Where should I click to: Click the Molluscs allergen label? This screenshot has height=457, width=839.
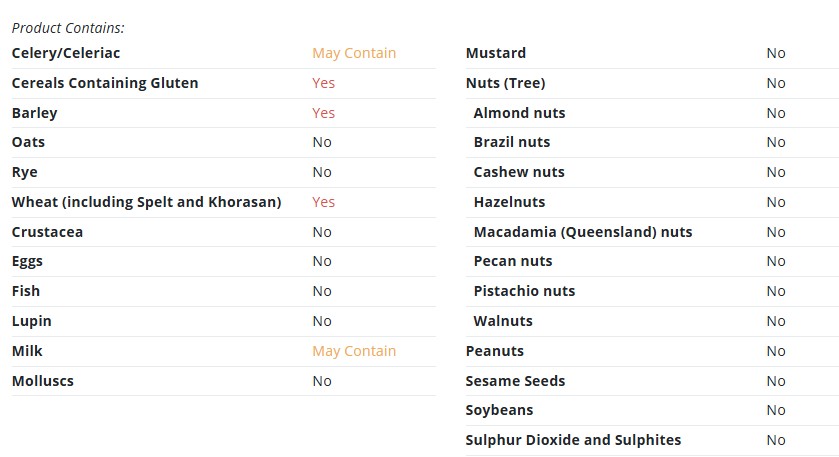(43, 381)
